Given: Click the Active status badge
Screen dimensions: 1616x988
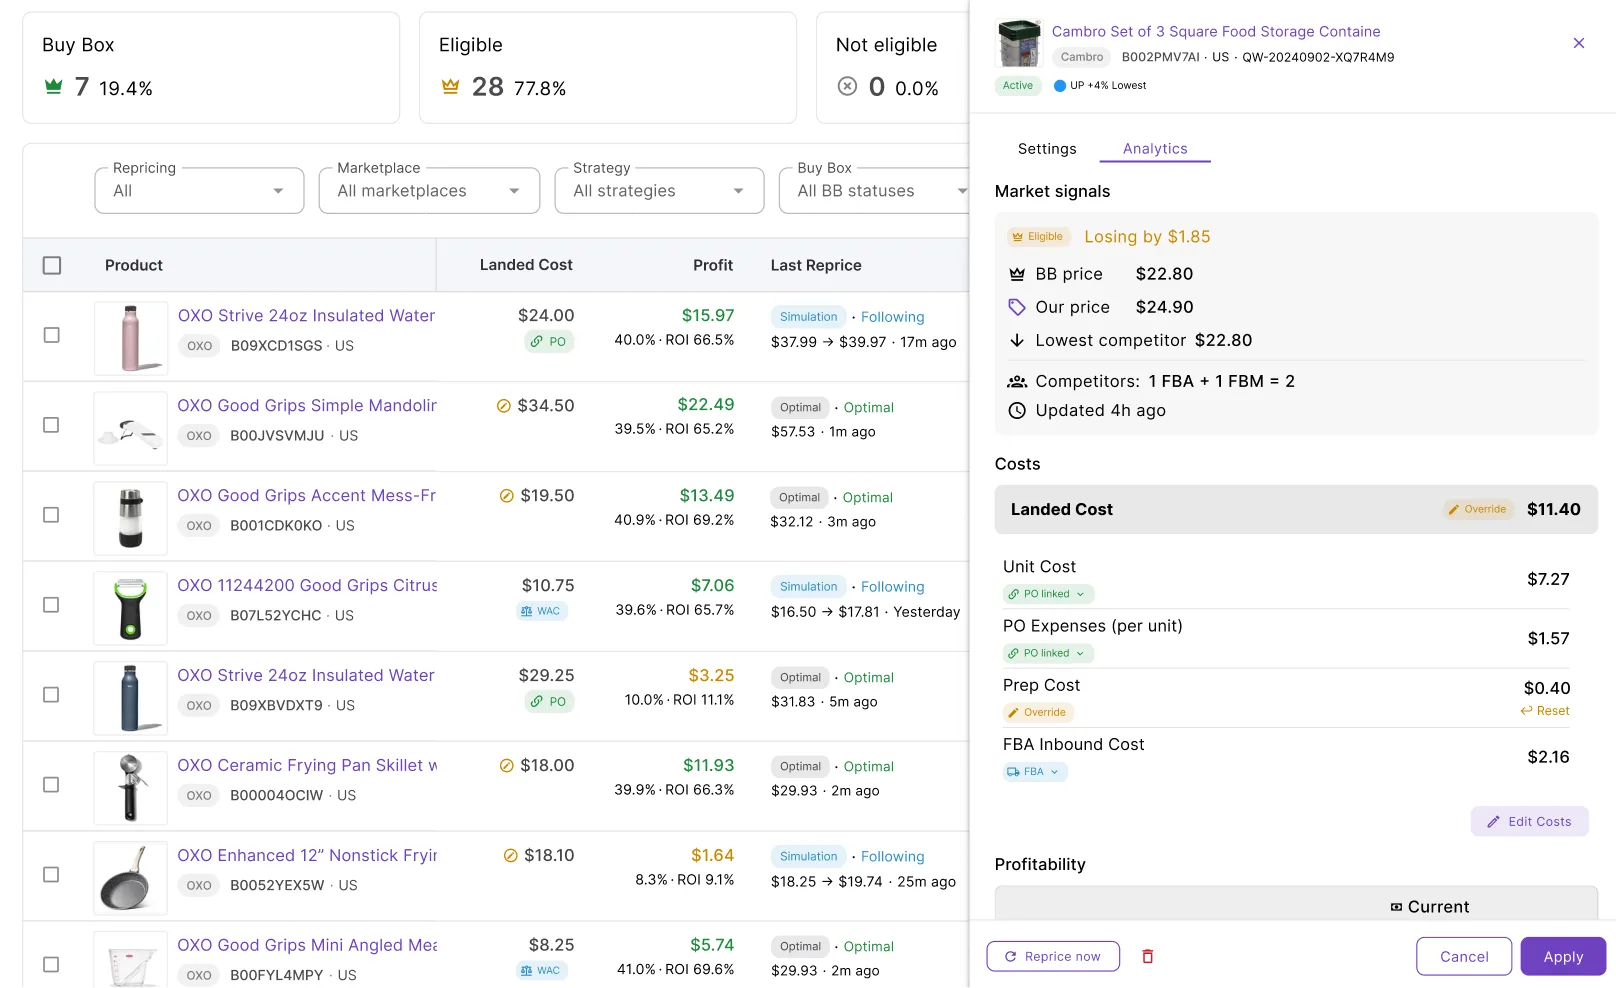Looking at the screenshot, I should [x=1018, y=86].
